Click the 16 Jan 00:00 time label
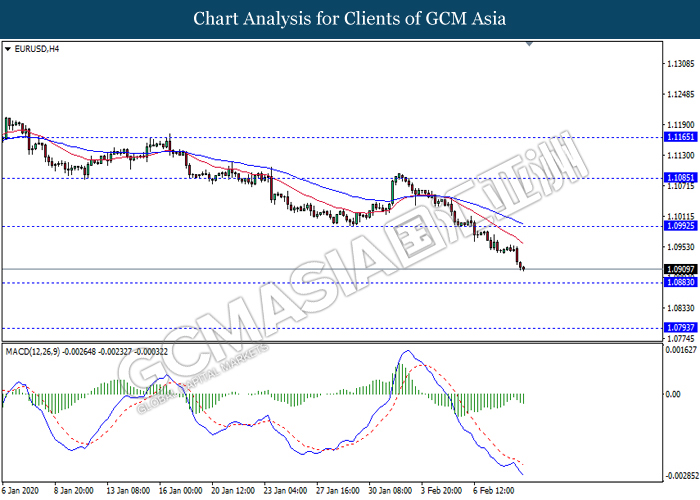700x500 pixels. [181, 491]
